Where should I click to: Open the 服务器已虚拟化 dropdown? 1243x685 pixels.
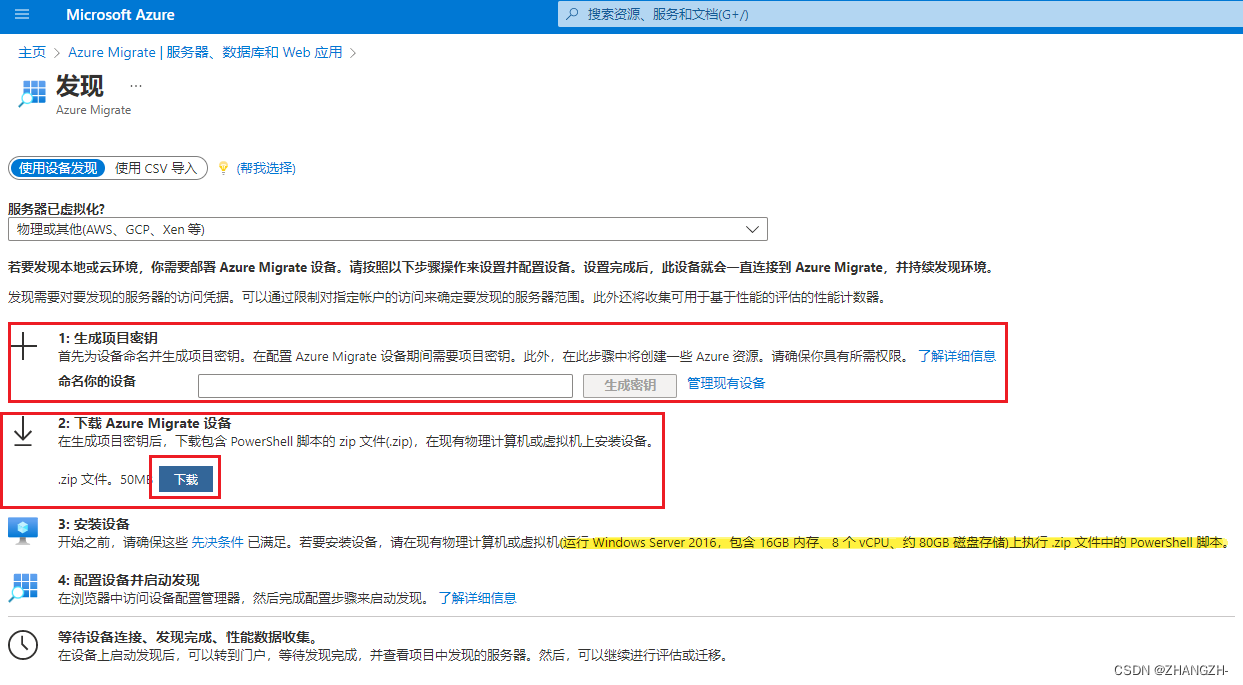387,229
